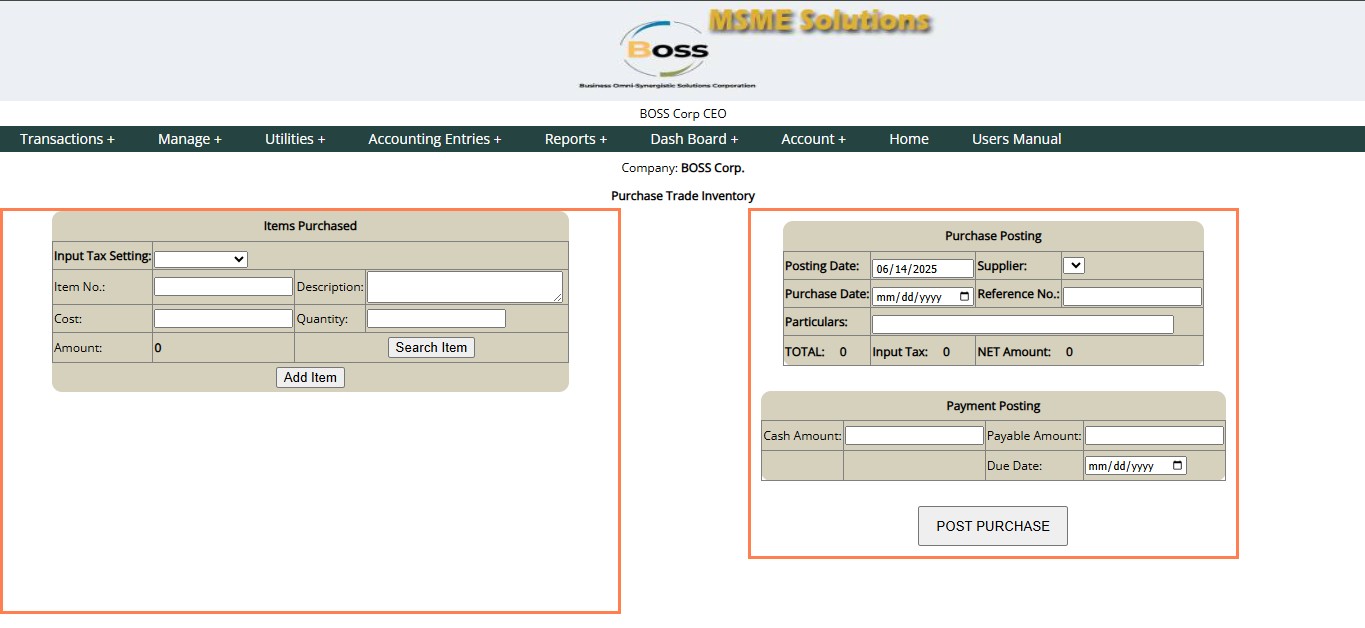The height and width of the screenshot is (628, 1365).
Task: Open calendar picker in Due Date field
Action: pyautogui.click(x=1177, y=466)
